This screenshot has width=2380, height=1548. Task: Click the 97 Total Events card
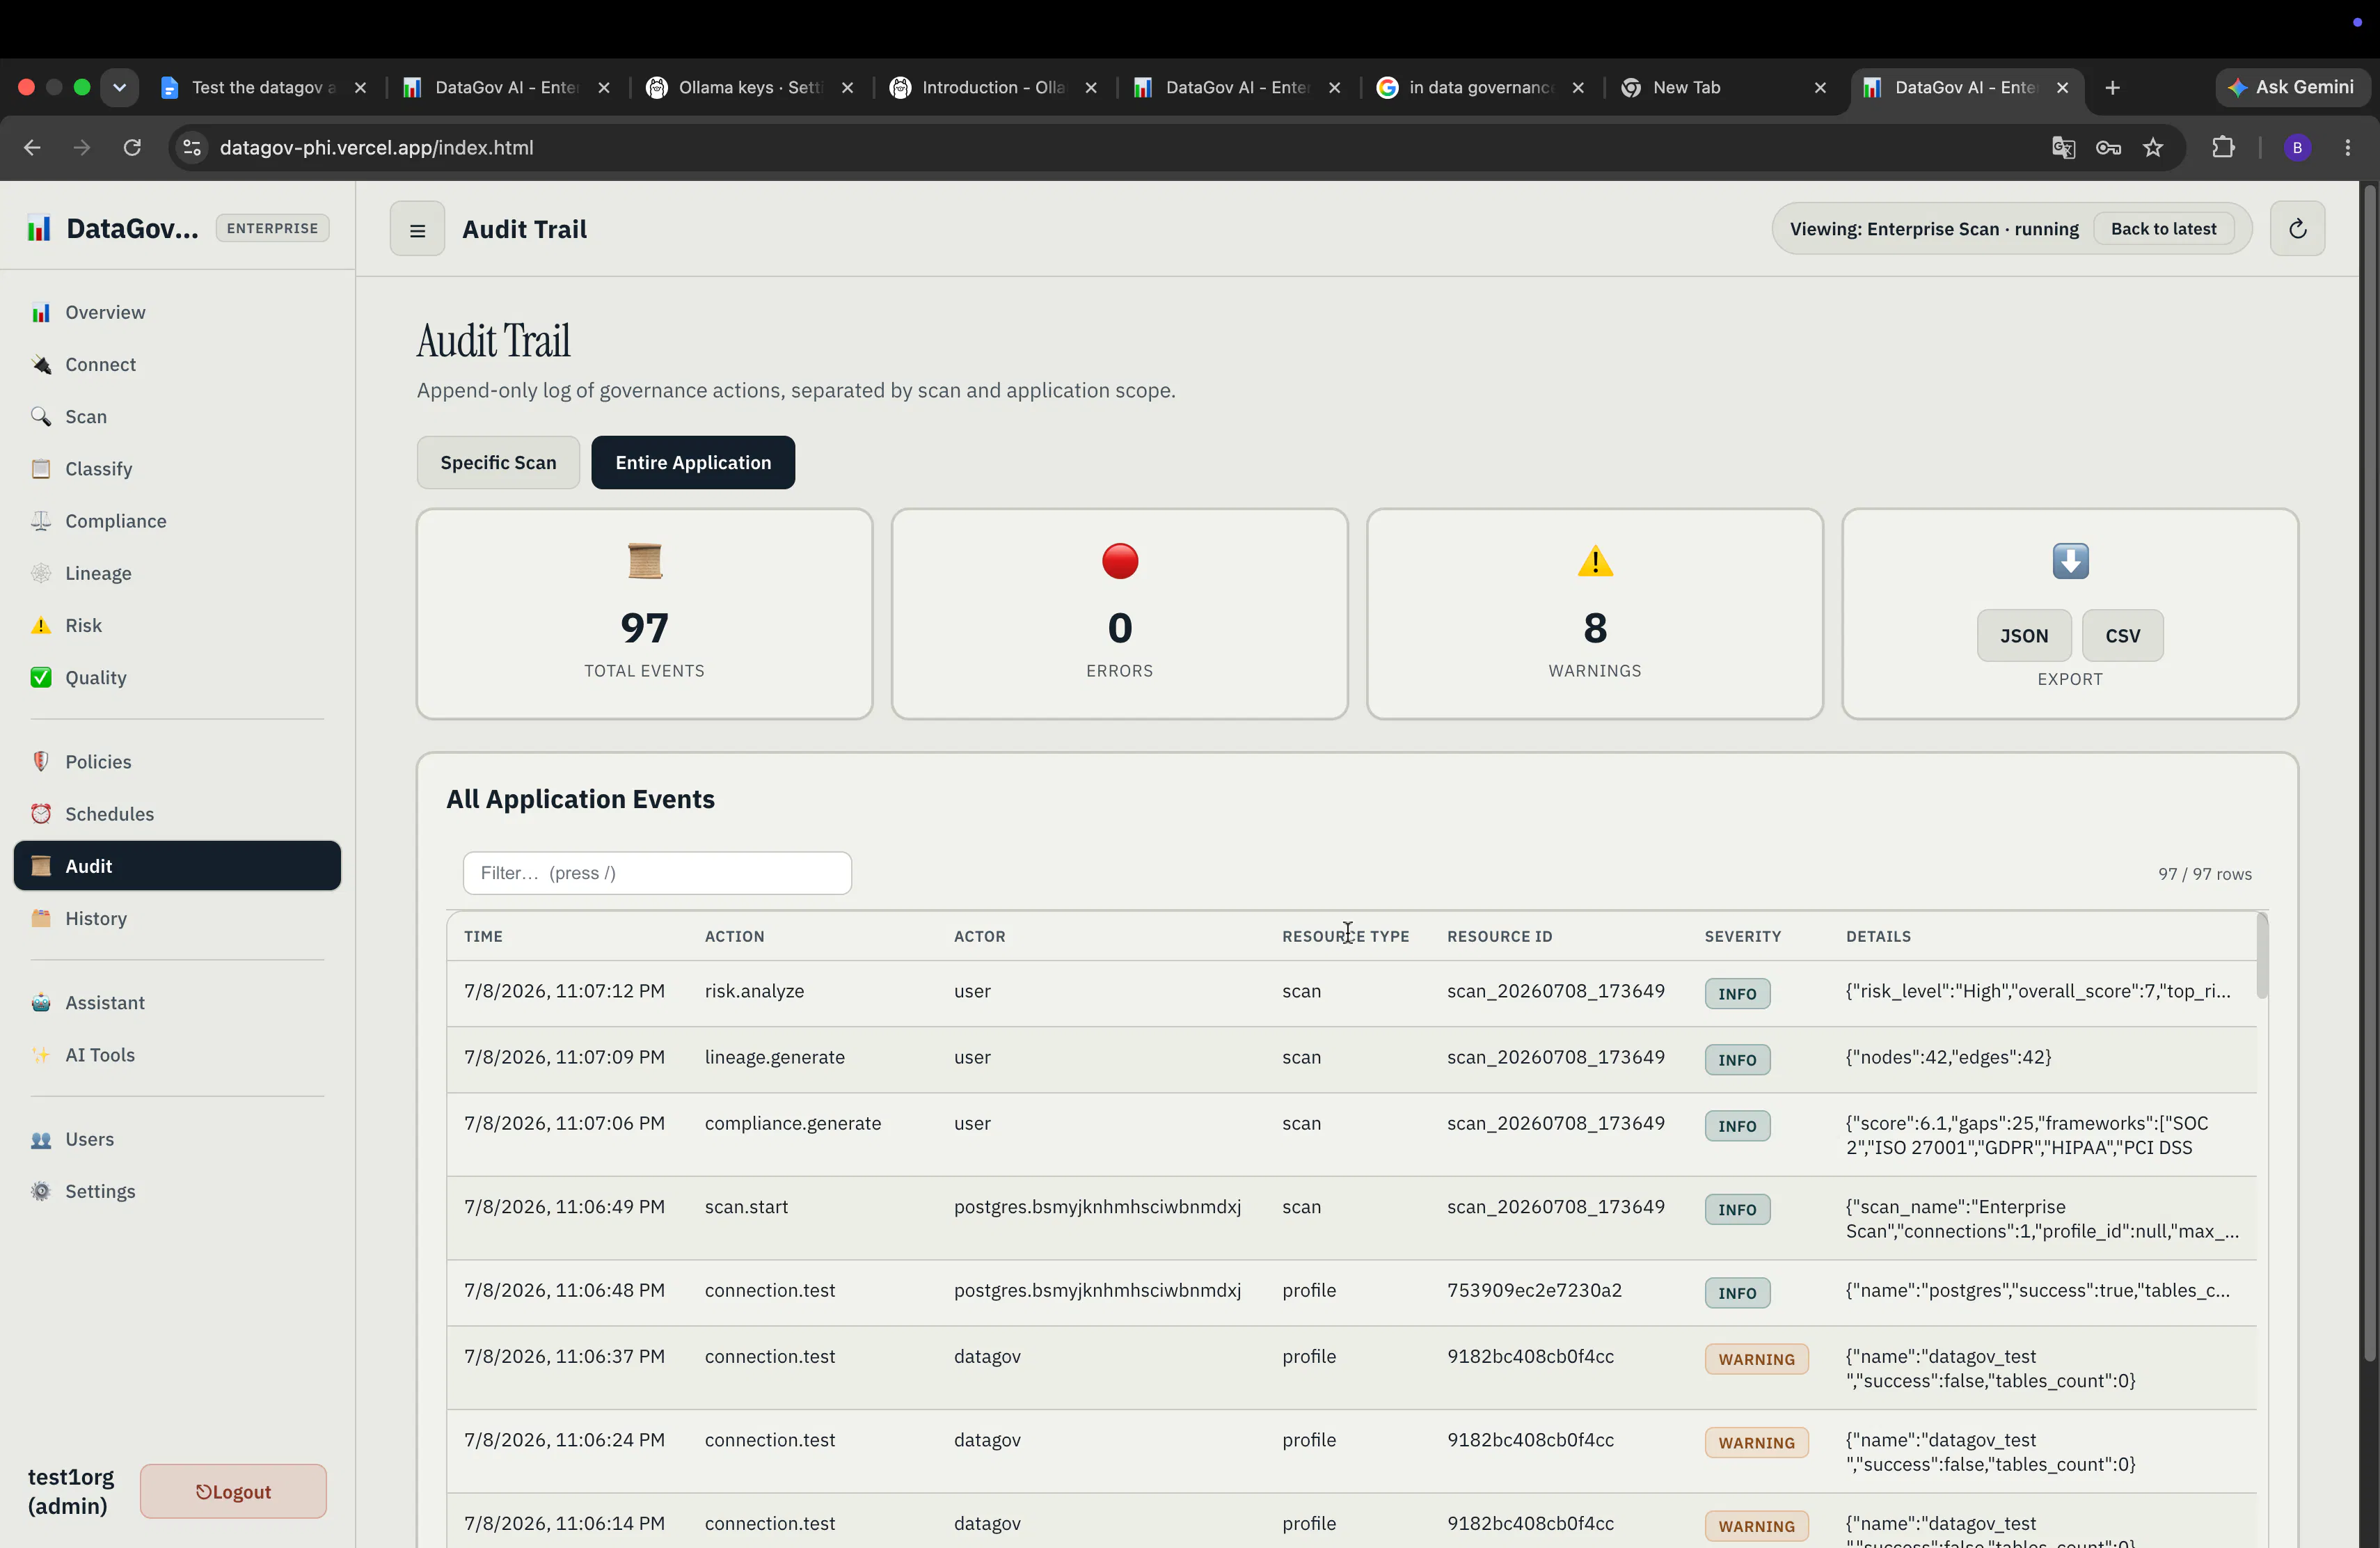pos(644,614)
